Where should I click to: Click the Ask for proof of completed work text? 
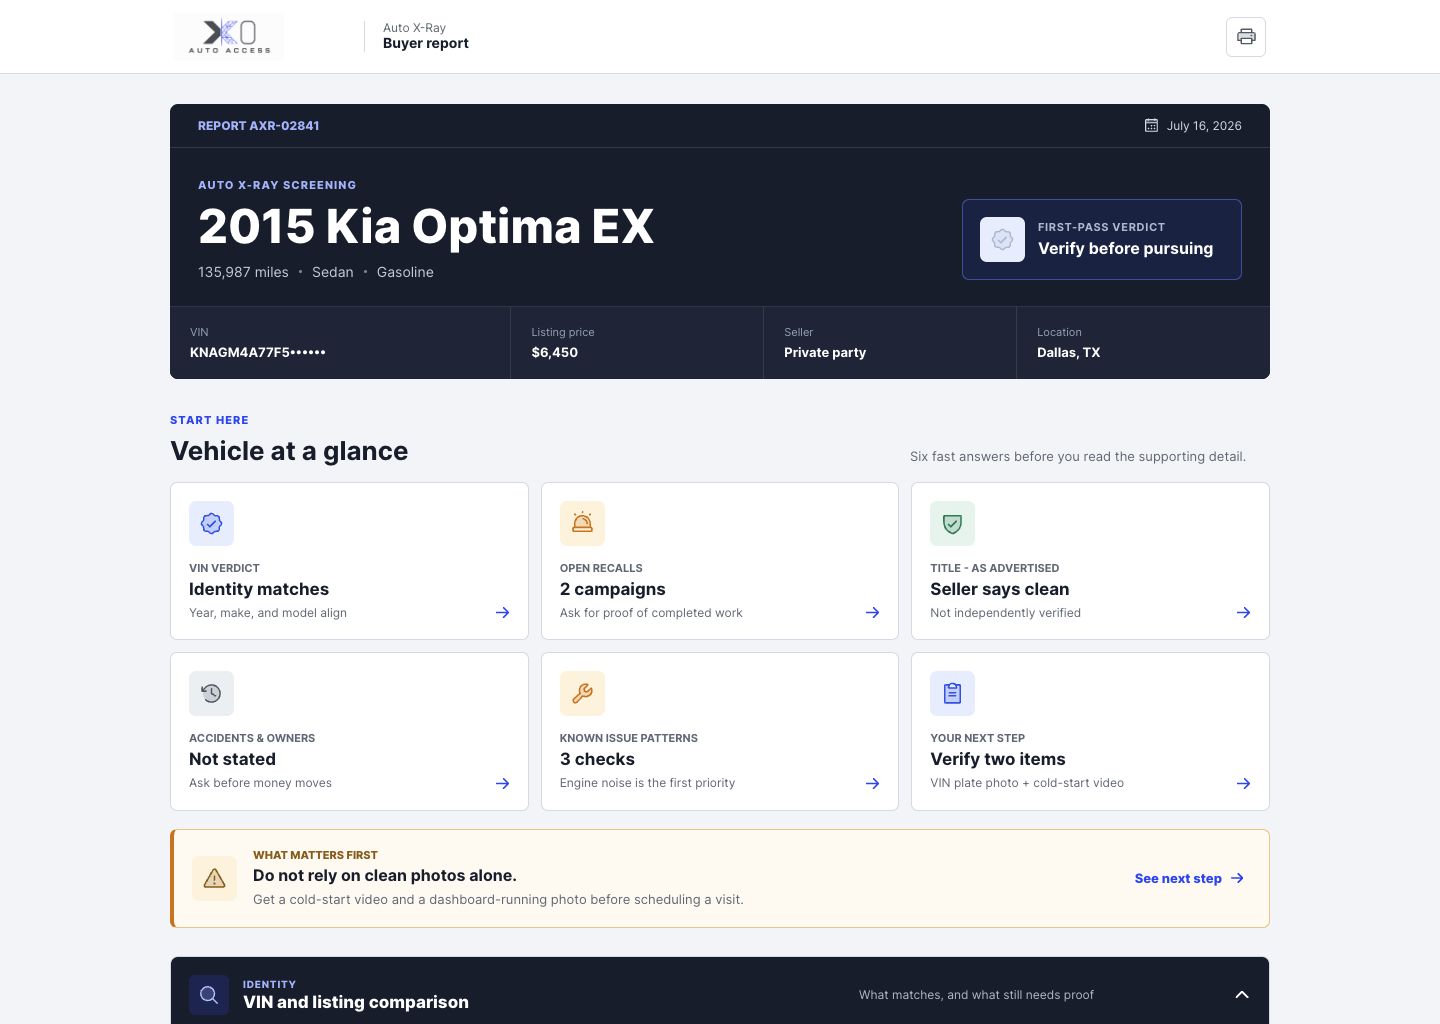(651, 613)
